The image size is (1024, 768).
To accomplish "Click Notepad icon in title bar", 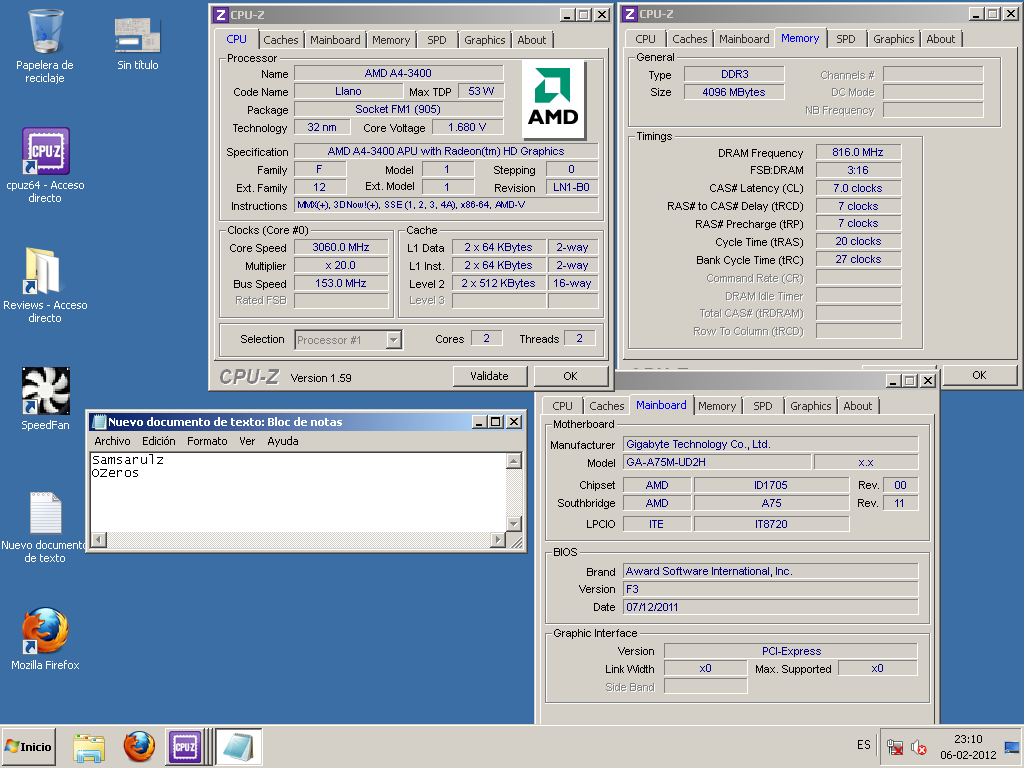I will point(99,422).
